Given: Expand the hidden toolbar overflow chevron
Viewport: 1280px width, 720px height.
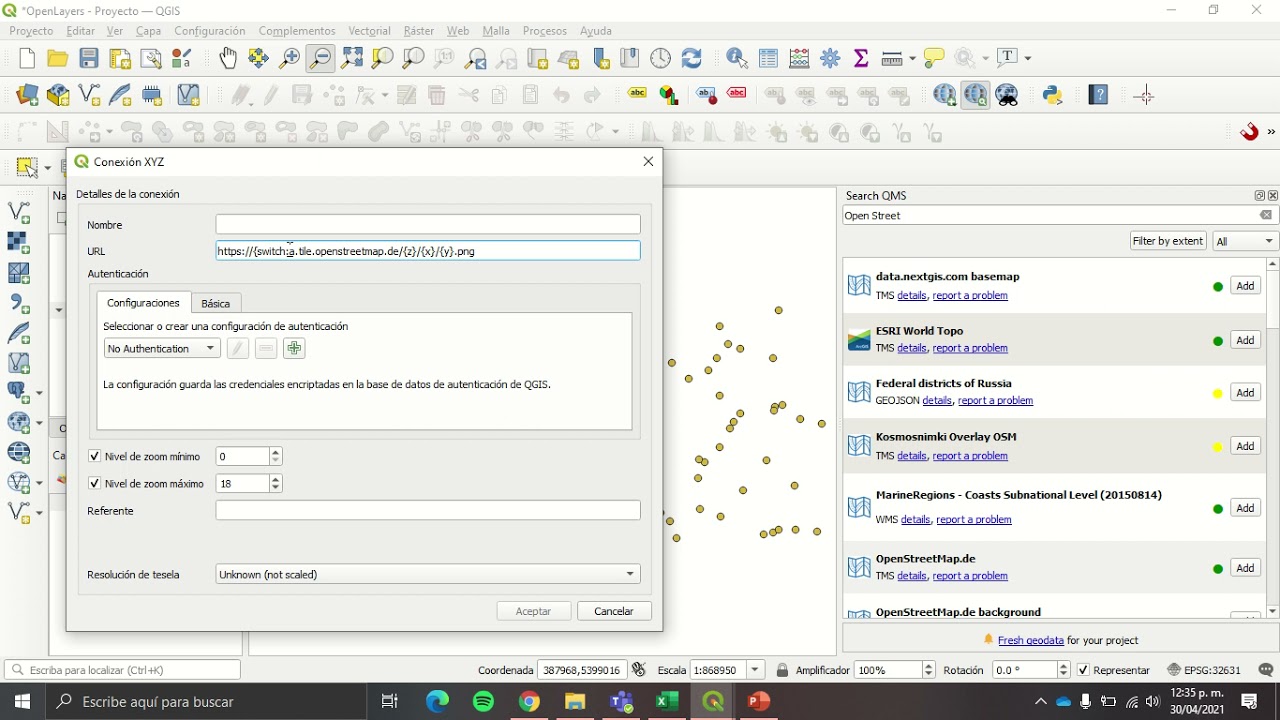Looking at the screenshot, I should point(1271,132).
